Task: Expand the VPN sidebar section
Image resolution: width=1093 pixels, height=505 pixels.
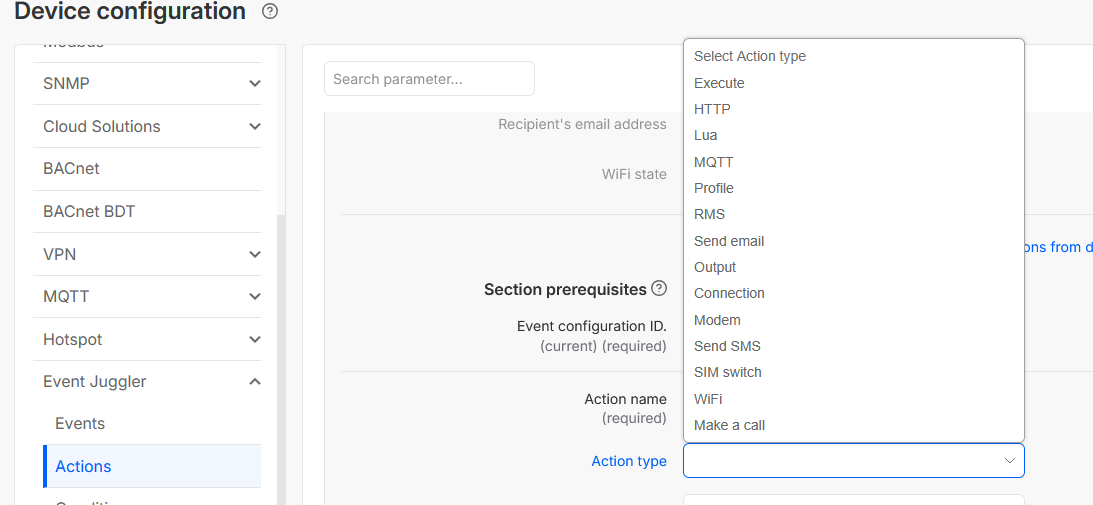Action: tap(255, 255)
